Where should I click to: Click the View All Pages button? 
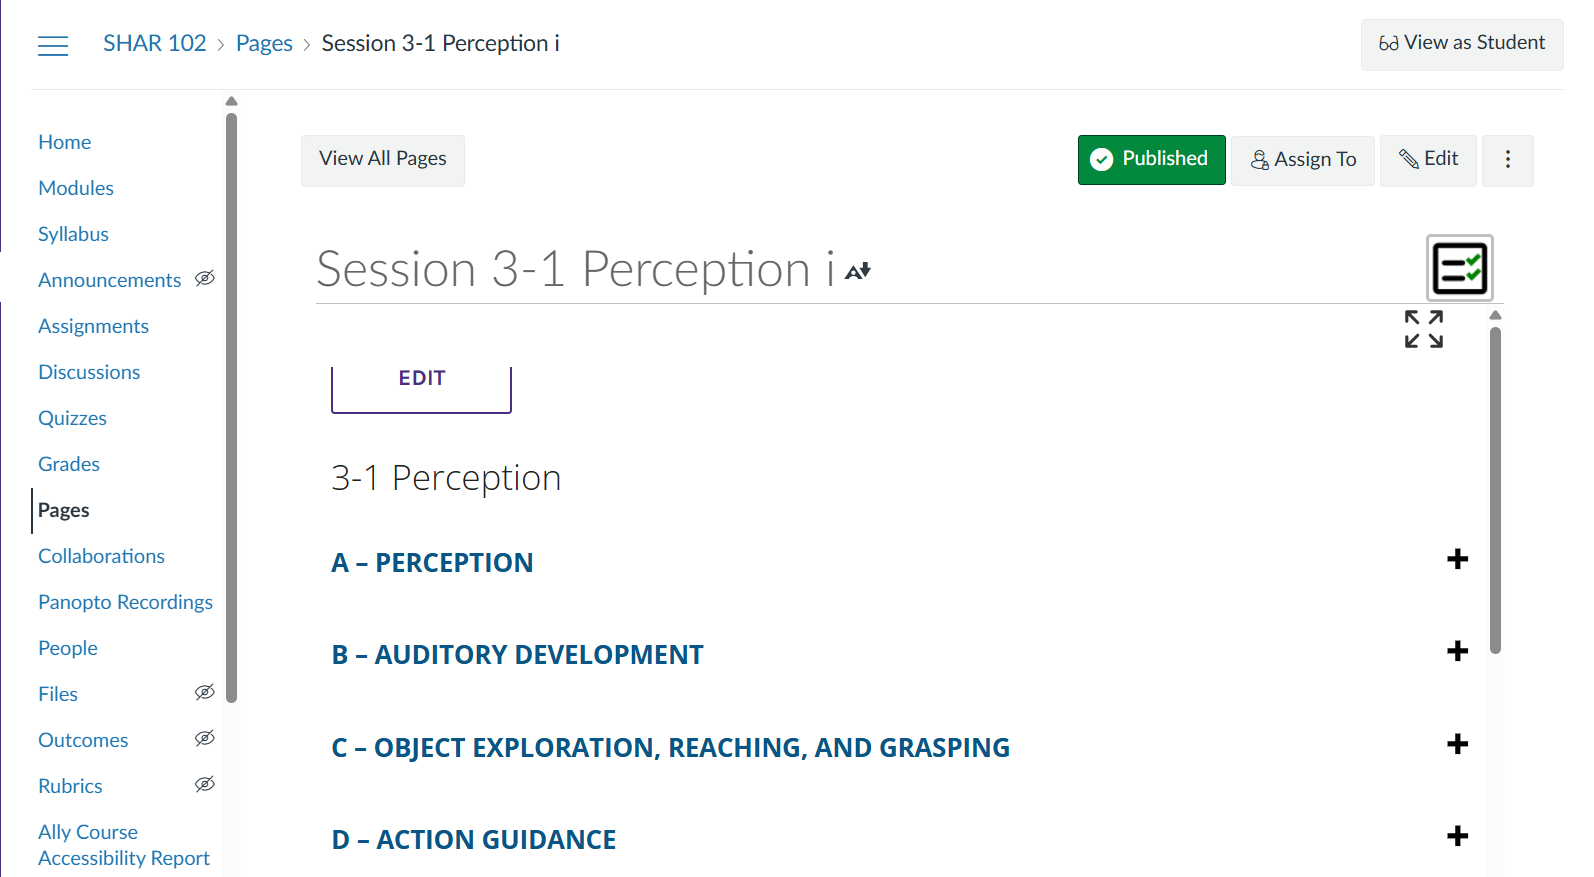pyautogui.click(x=382, y=160)
